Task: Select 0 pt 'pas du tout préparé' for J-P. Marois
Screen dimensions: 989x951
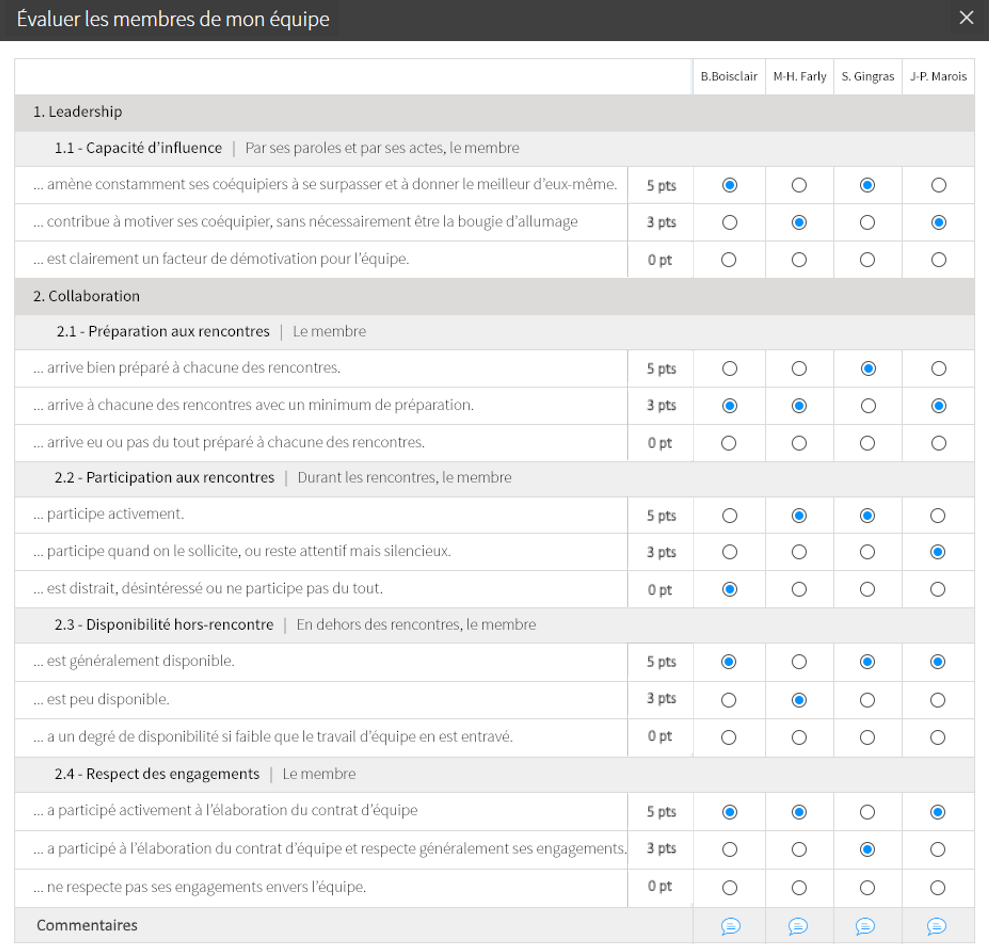Action: click(939, 443)
